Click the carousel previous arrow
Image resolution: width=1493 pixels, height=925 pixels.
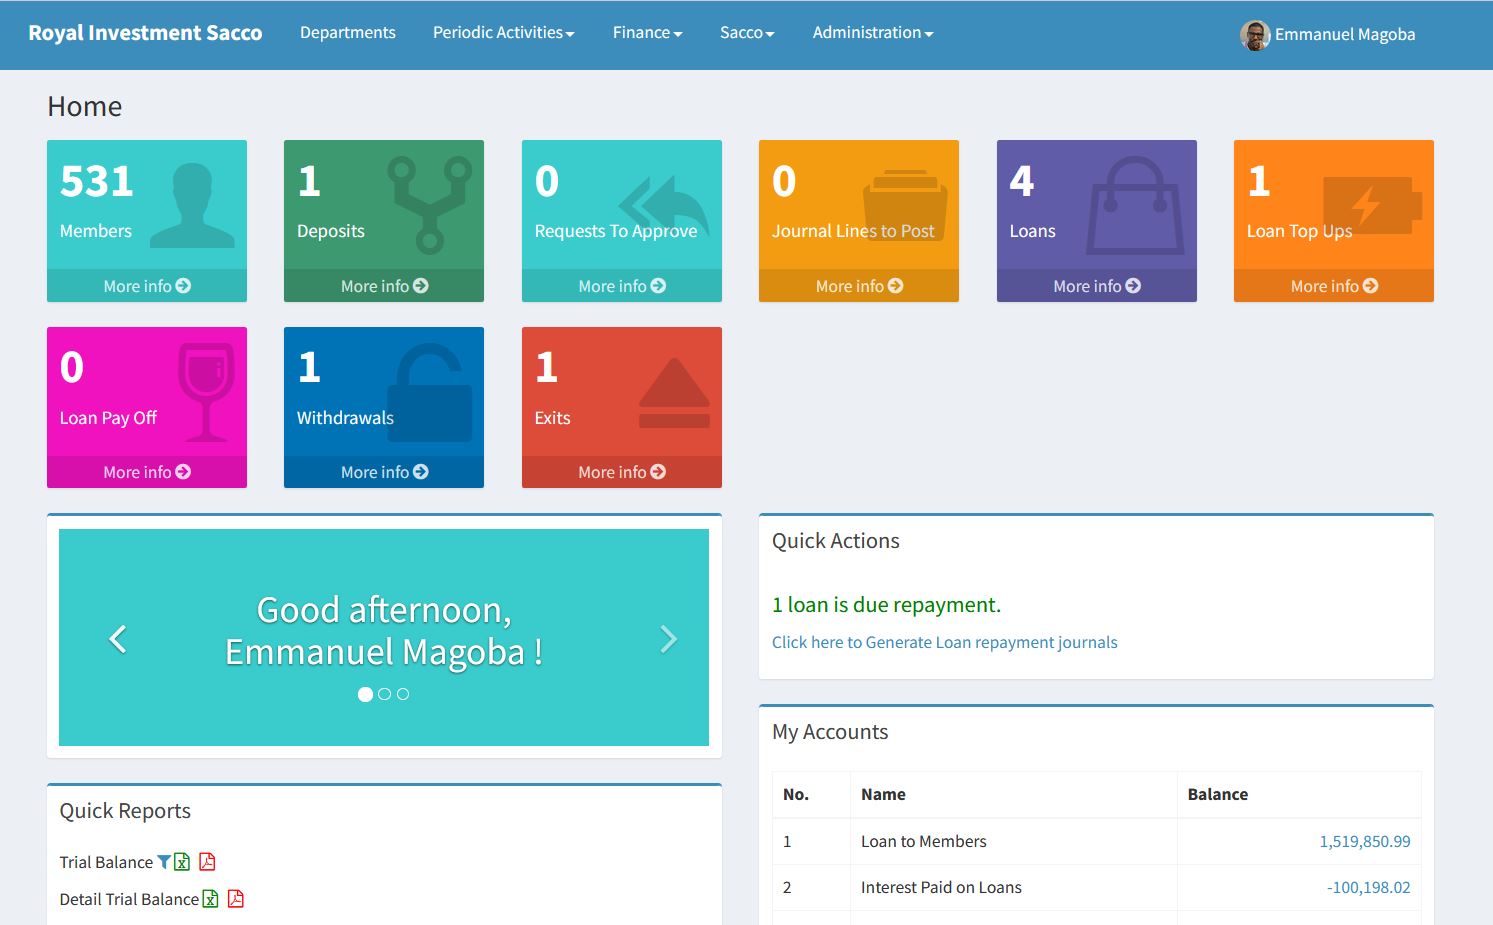pyautogui.click(x=117, y=639)
